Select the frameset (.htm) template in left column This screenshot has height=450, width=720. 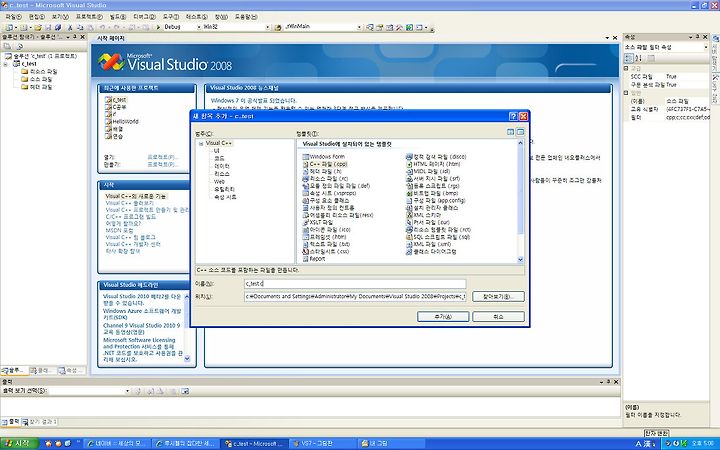coord(325,237)
